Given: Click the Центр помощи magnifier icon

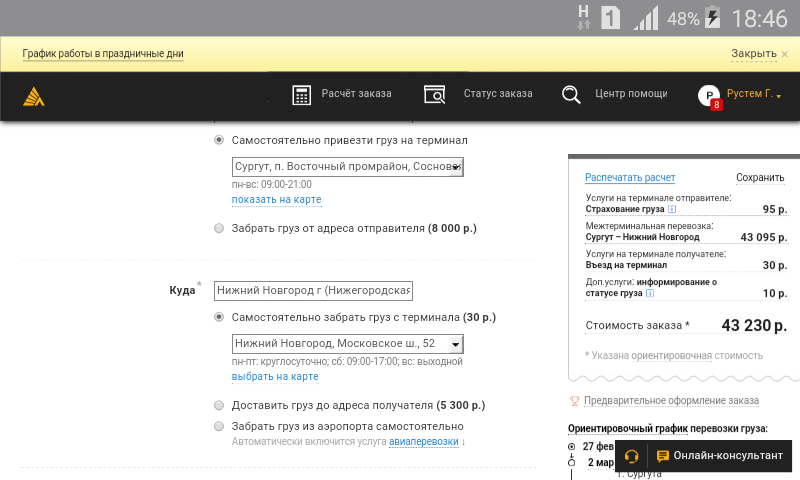Looking at the screenshot, I should coord(571,95).
